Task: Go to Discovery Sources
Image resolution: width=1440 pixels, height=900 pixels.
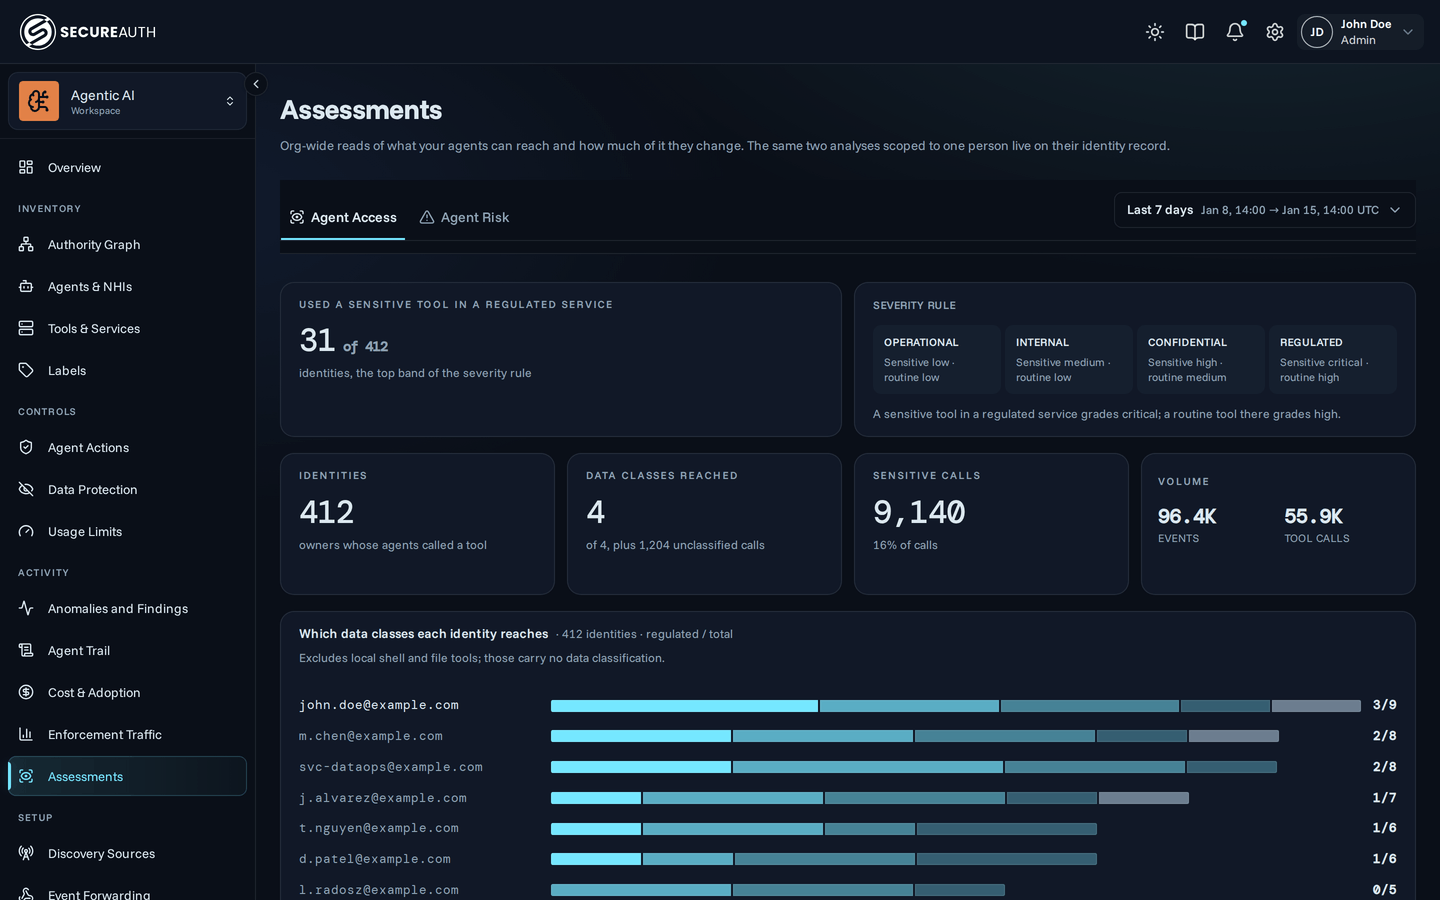Action: [127, 853]
